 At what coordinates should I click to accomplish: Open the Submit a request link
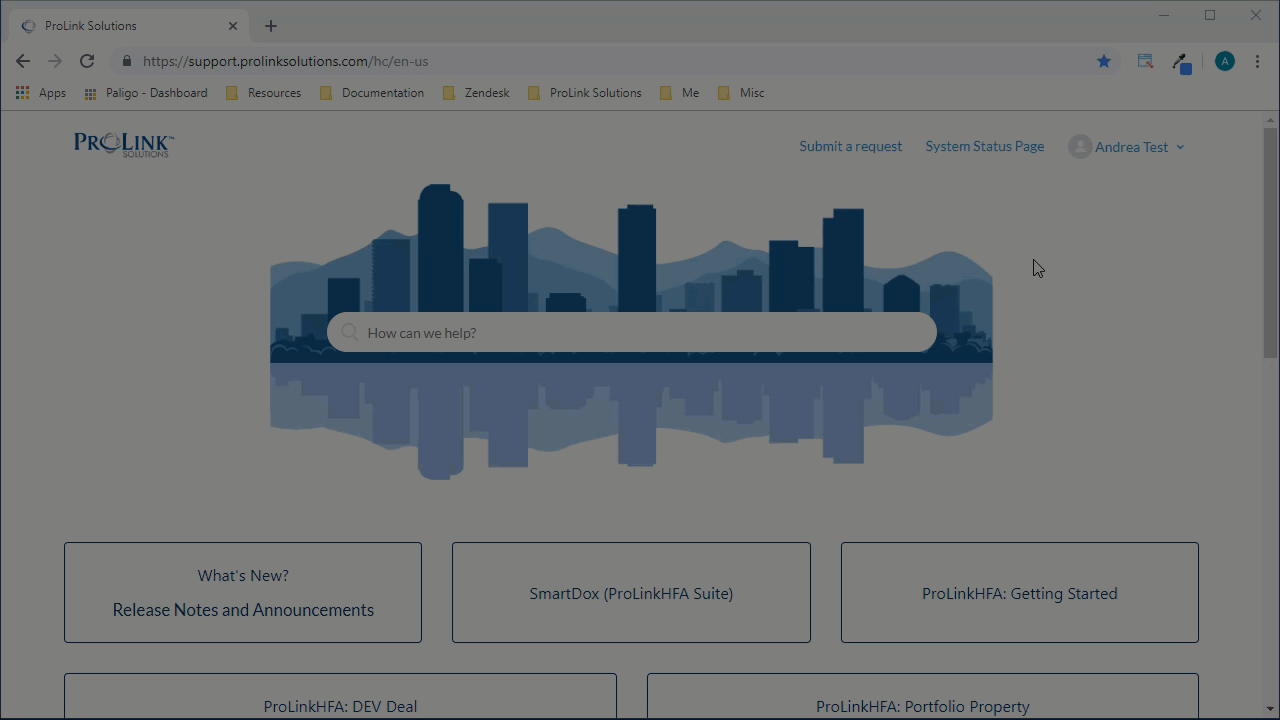tap(850, 146)
